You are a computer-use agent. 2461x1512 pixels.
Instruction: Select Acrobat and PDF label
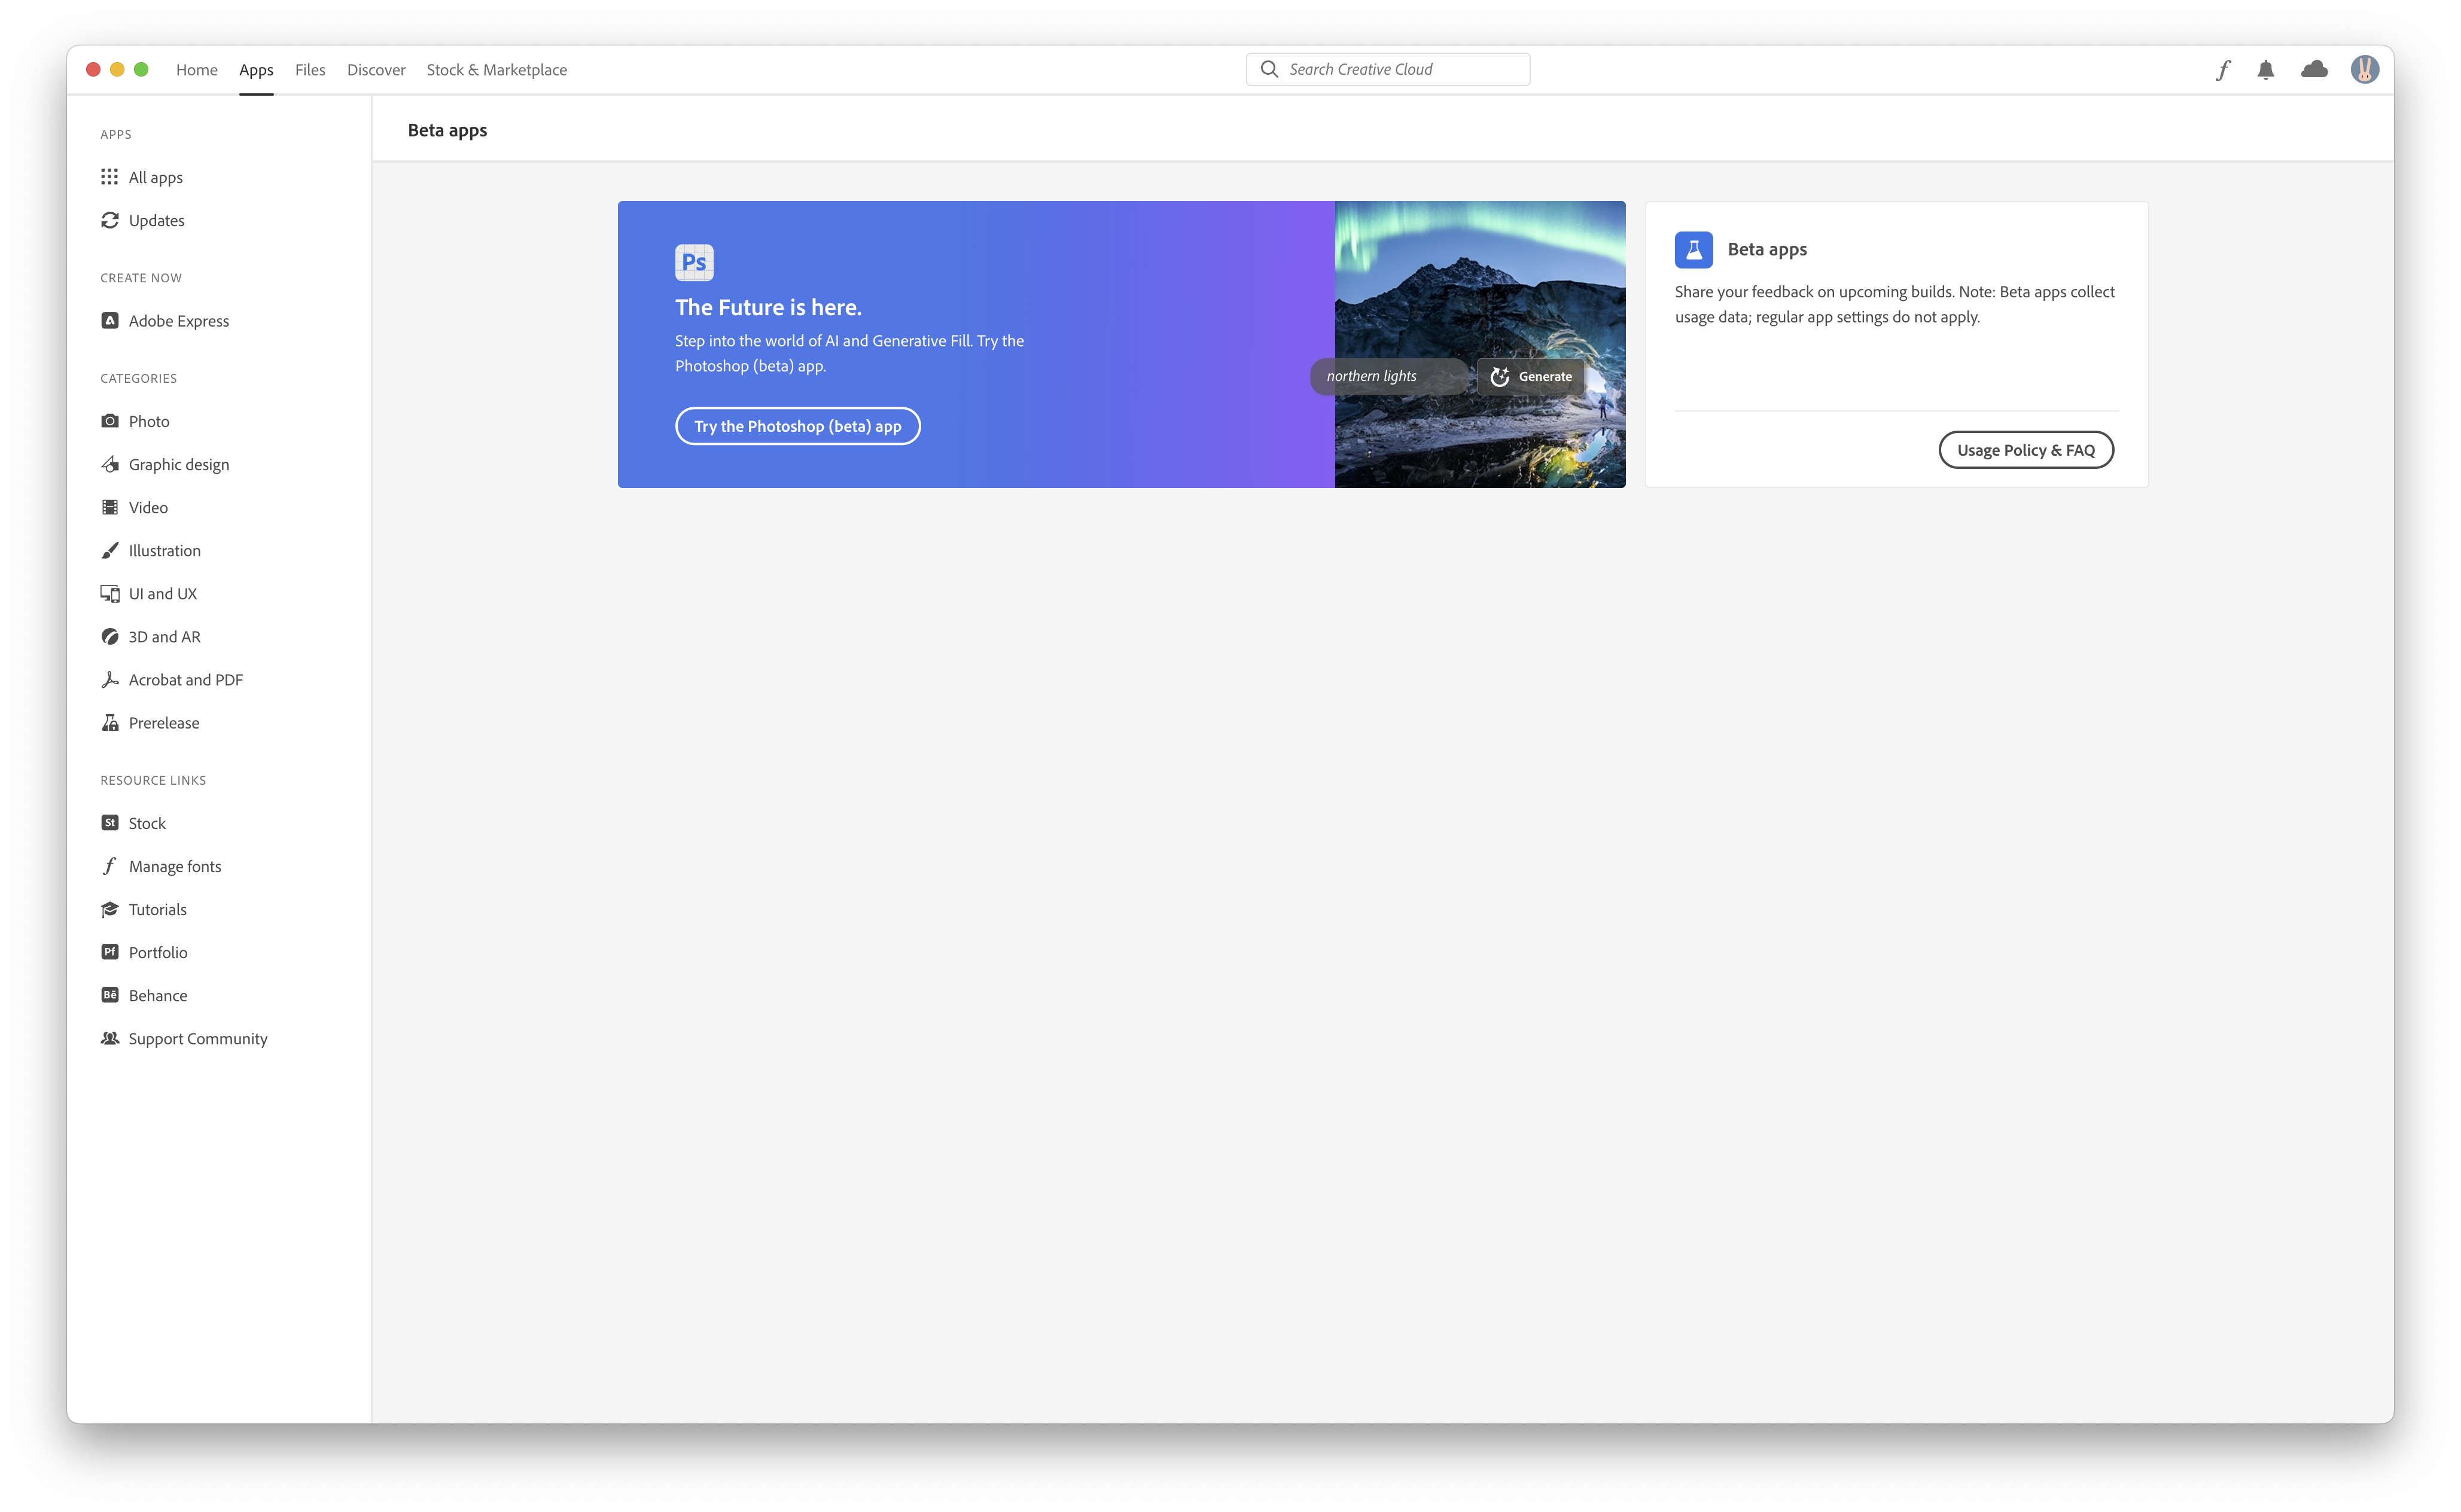point(186,680)
